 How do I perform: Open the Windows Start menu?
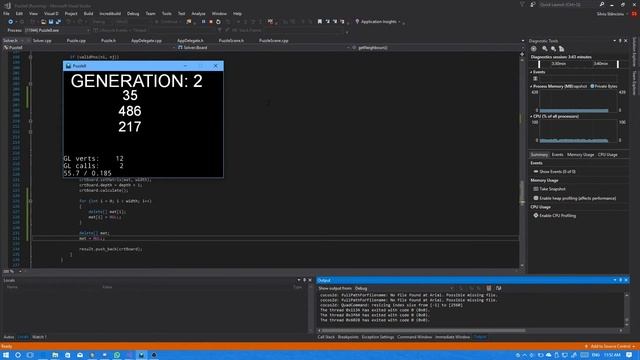tap(6, 355)
